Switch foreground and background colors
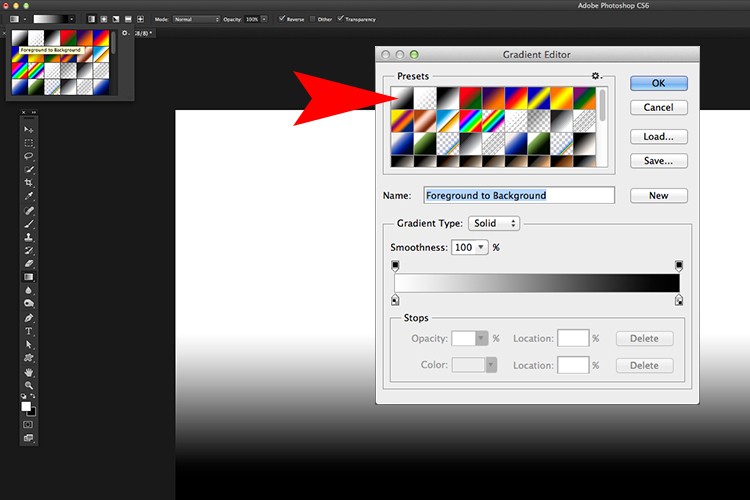 click(33, 396)
